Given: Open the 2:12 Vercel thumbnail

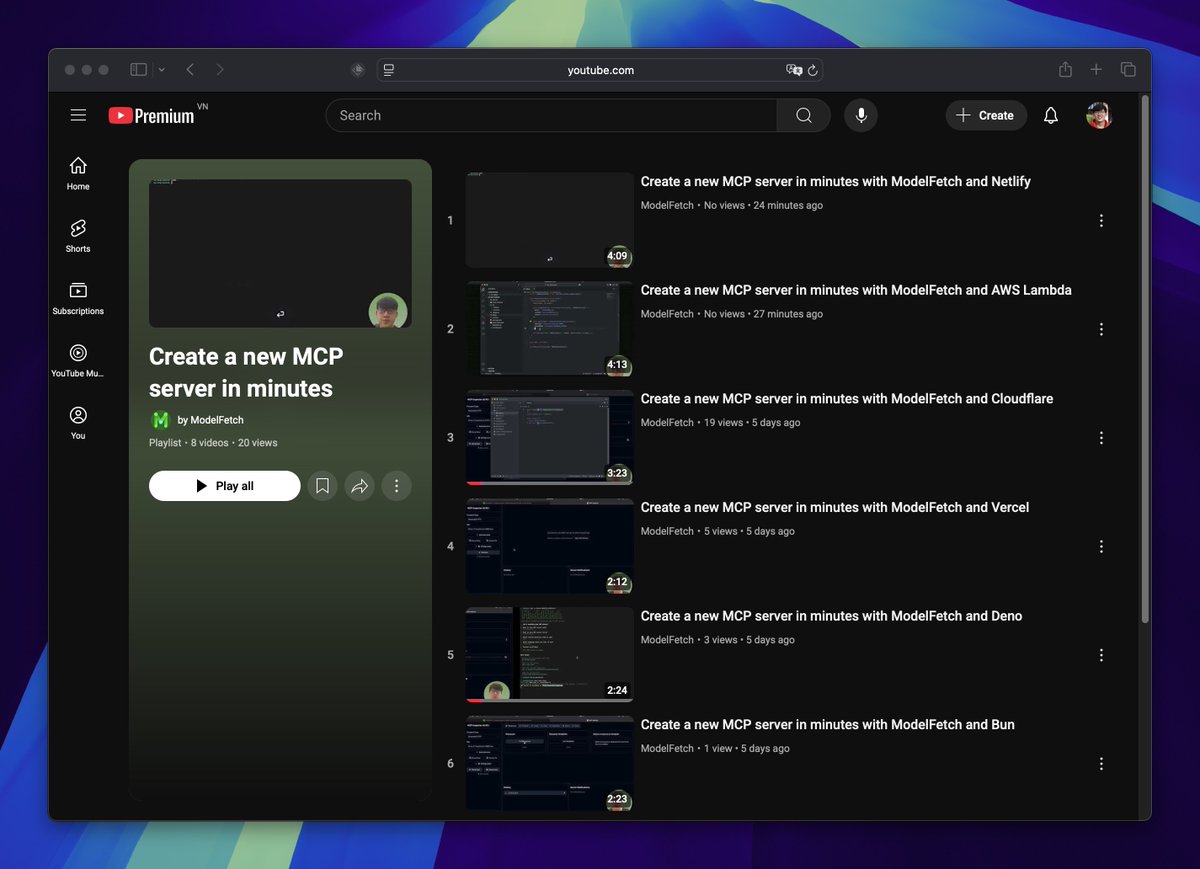Looking at the screenshot, I should 549,546.
